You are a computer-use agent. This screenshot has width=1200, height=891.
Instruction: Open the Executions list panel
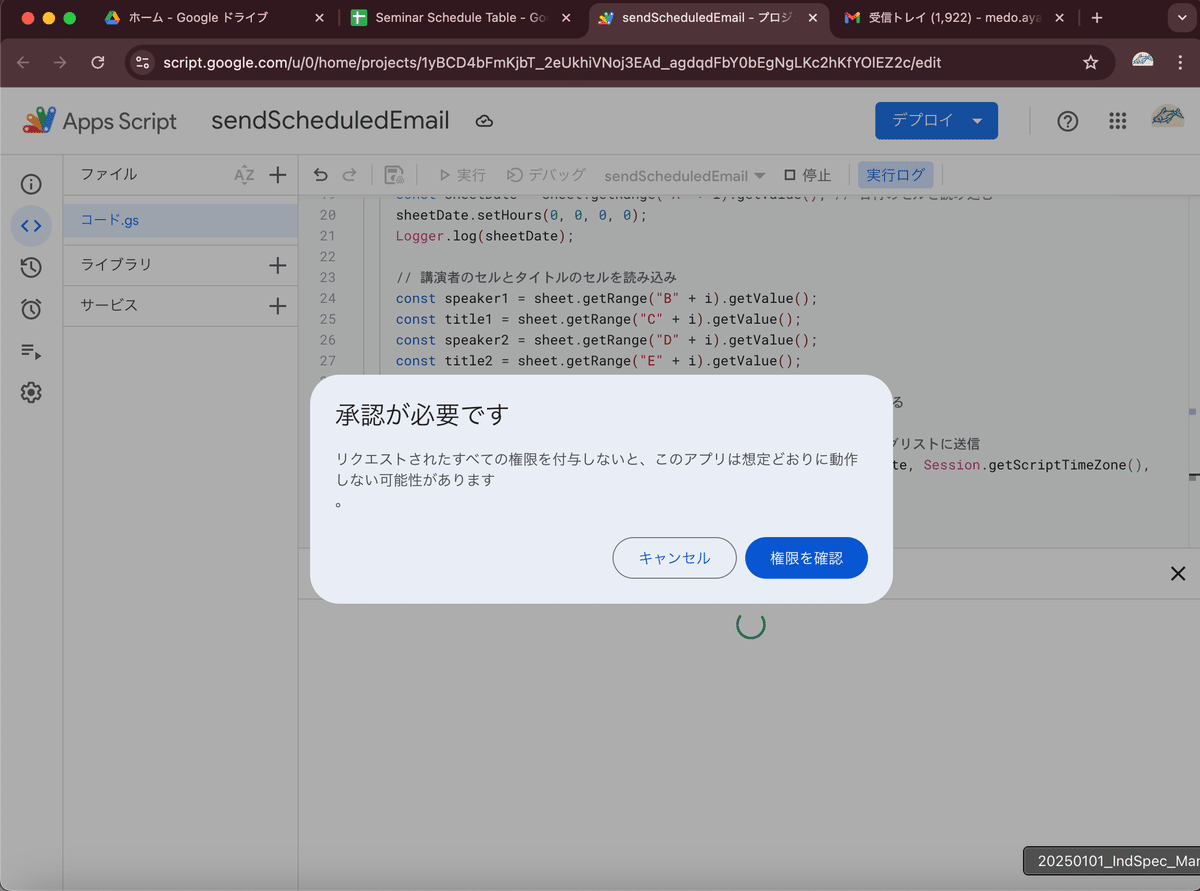[x=31, y=351]
